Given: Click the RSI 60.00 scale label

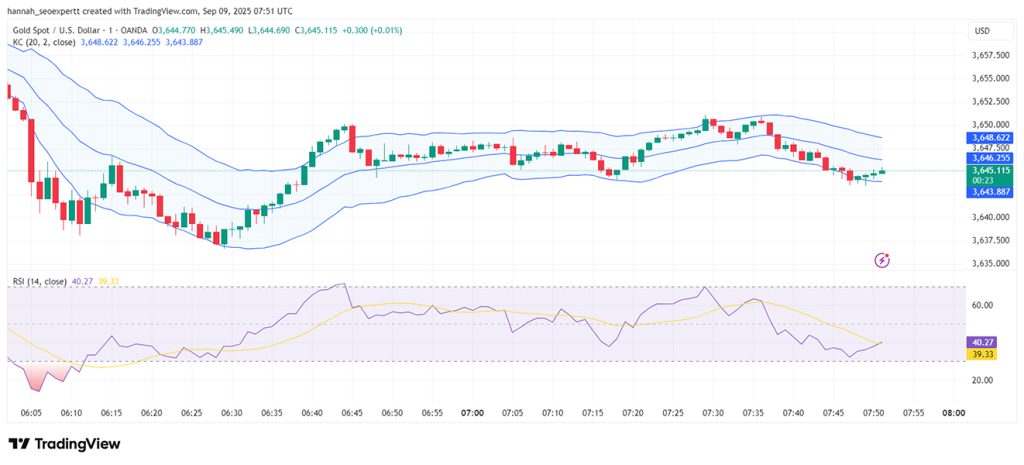Looking at the screenshot, I should click(983, 305).
